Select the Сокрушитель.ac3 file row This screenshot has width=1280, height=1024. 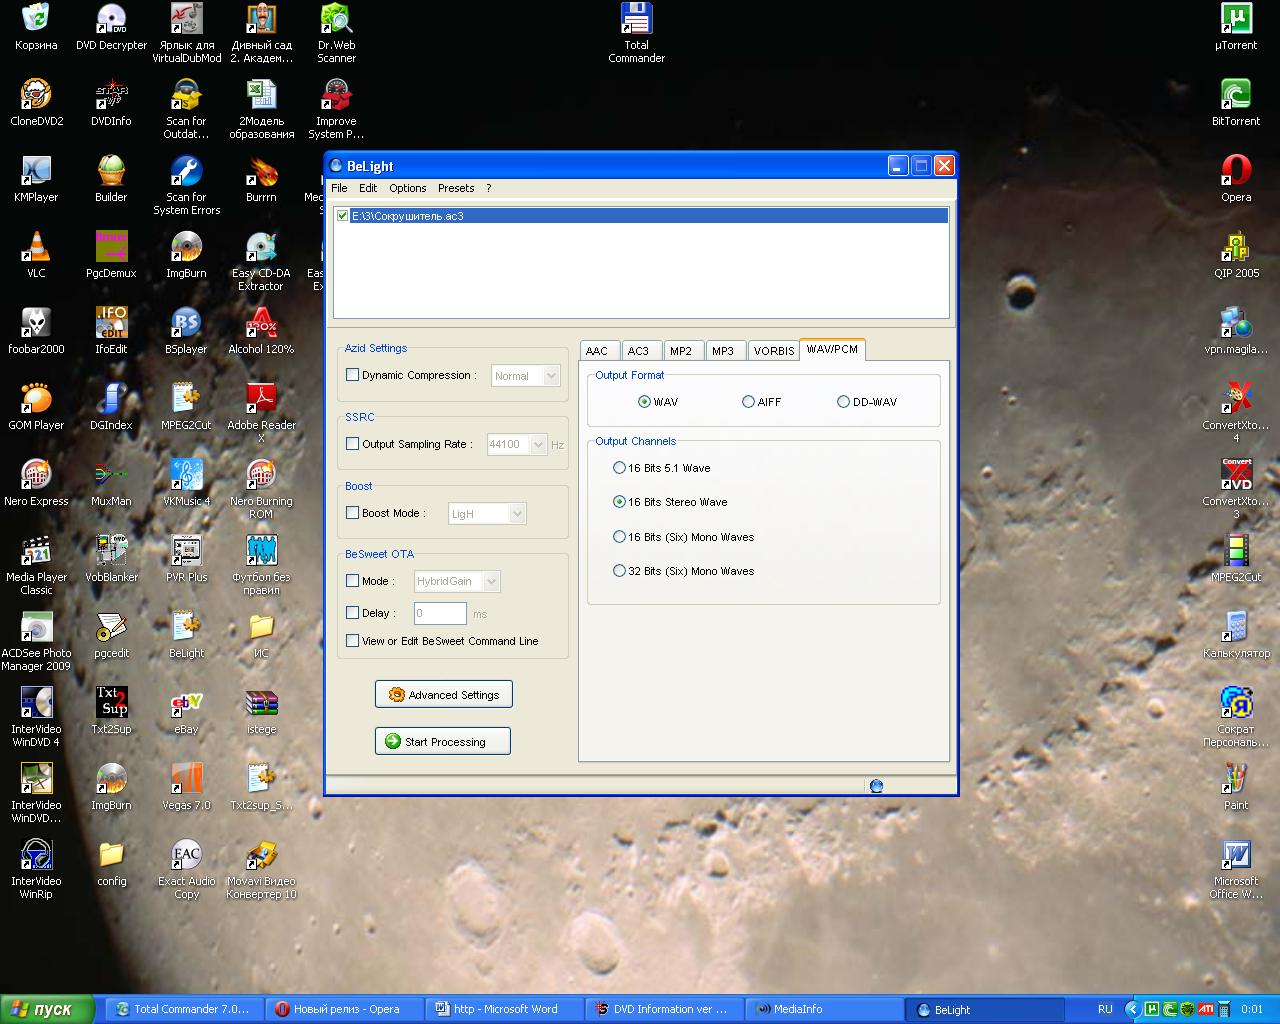coord(641,215)
